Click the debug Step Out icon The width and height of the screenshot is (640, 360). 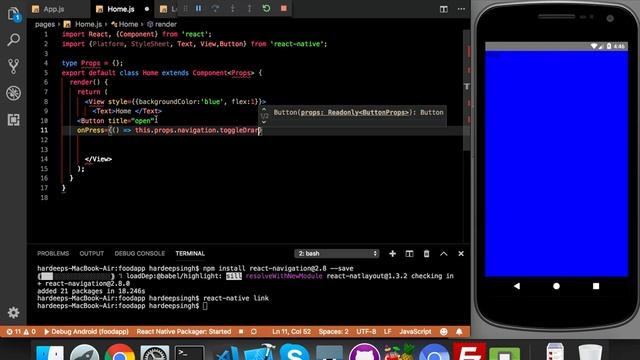(249, 9)
